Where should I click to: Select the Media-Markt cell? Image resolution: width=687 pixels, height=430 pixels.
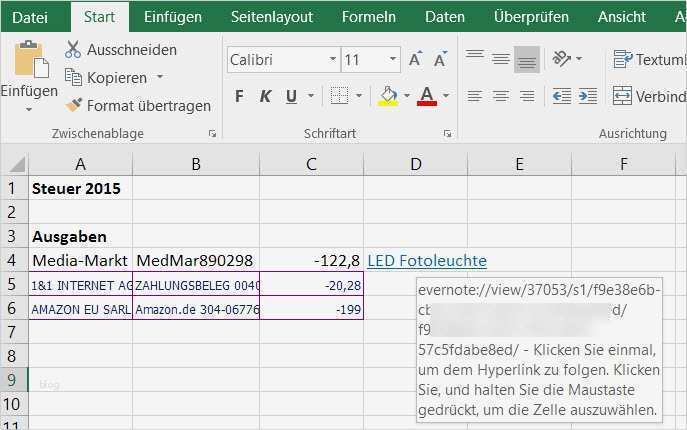point(81,260)
